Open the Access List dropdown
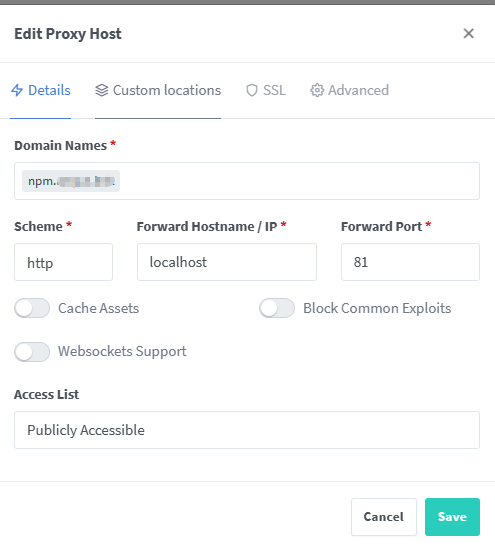The image size is (495, 549). [247, 430]
